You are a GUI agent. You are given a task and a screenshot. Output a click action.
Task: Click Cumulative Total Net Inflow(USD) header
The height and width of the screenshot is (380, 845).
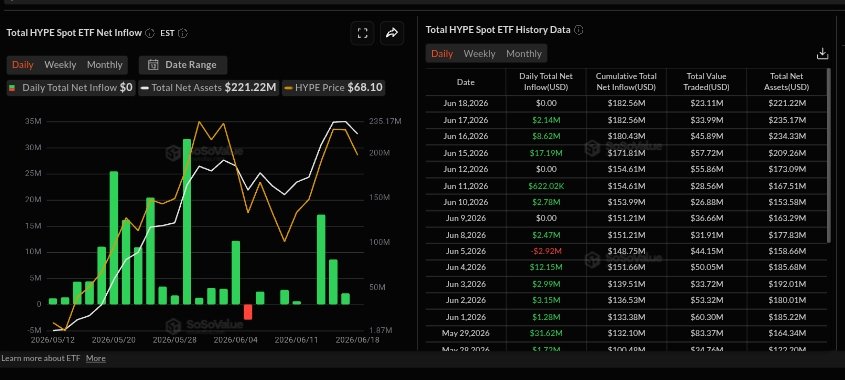click(x=626, y=82)
